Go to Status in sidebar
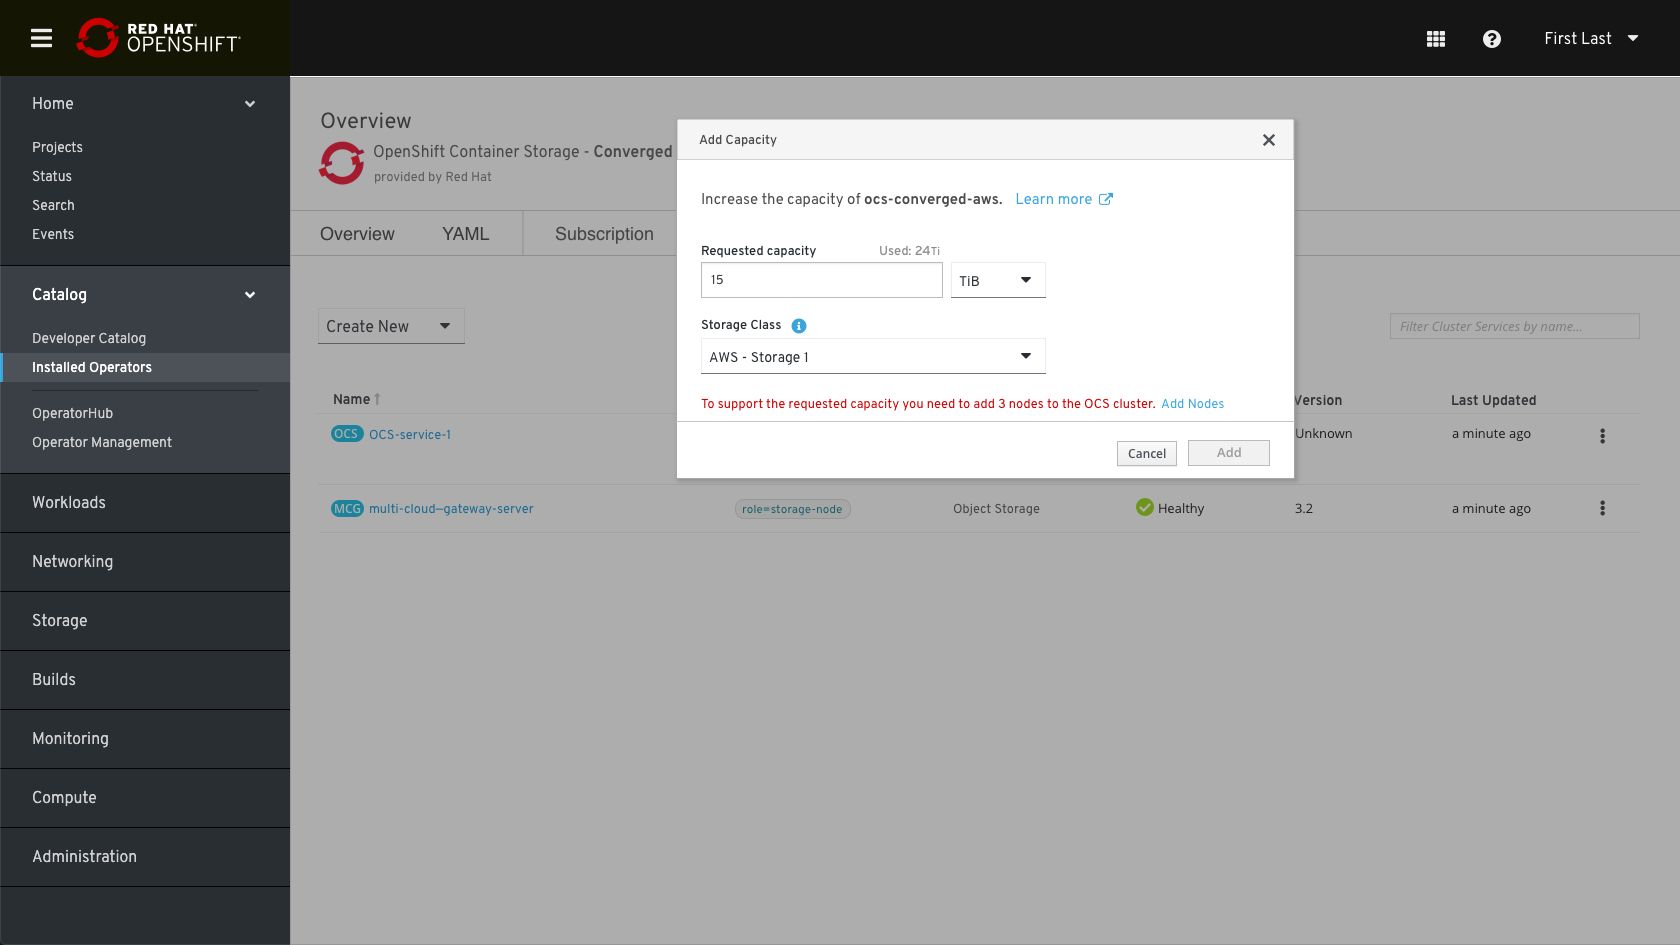This screenshot has width=1680, height=945. (x=52, y=176)
